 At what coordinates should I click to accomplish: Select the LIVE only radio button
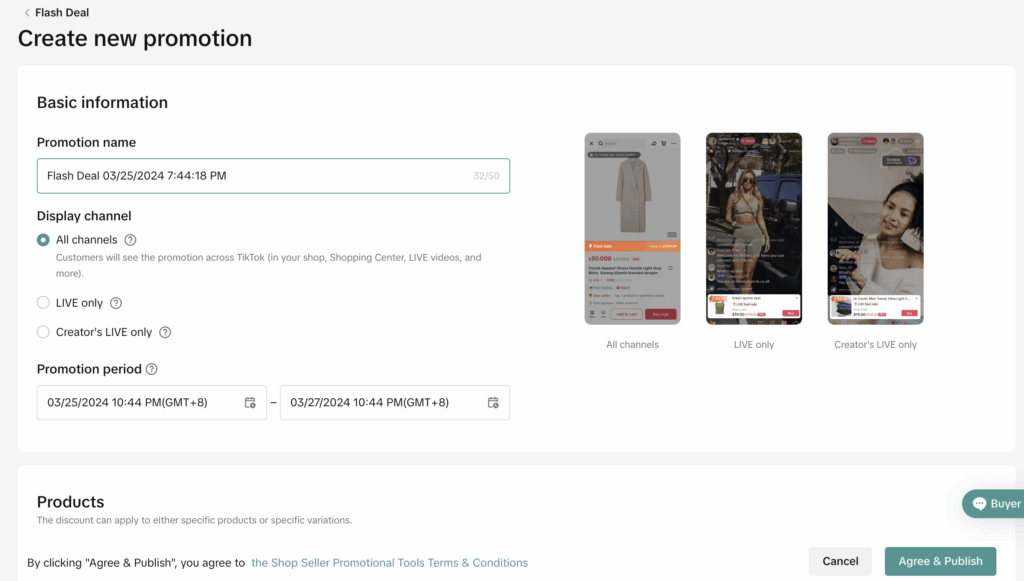coord(43,303)
